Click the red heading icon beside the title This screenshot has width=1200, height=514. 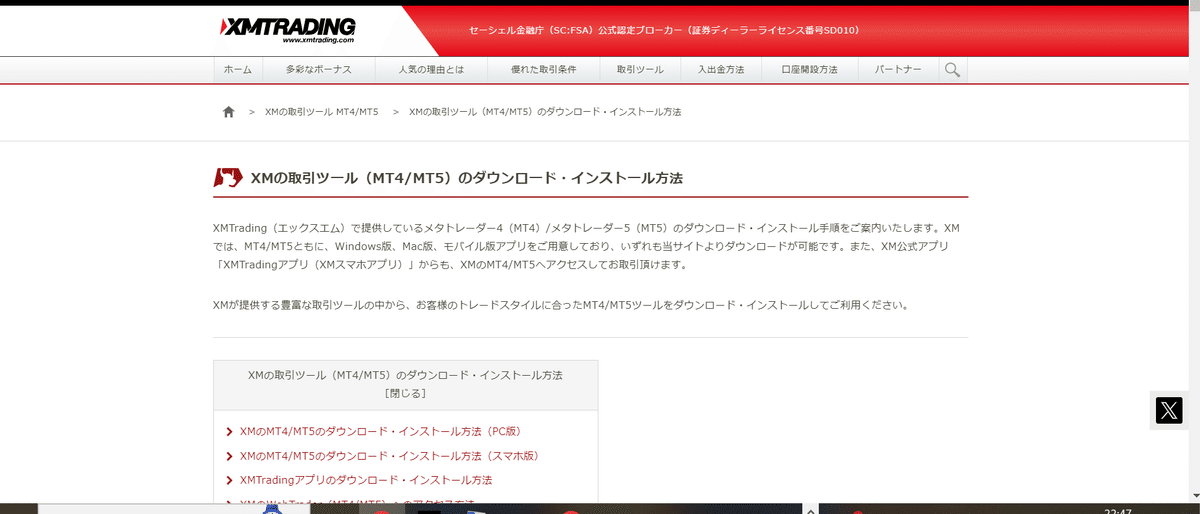pos(228,178)
